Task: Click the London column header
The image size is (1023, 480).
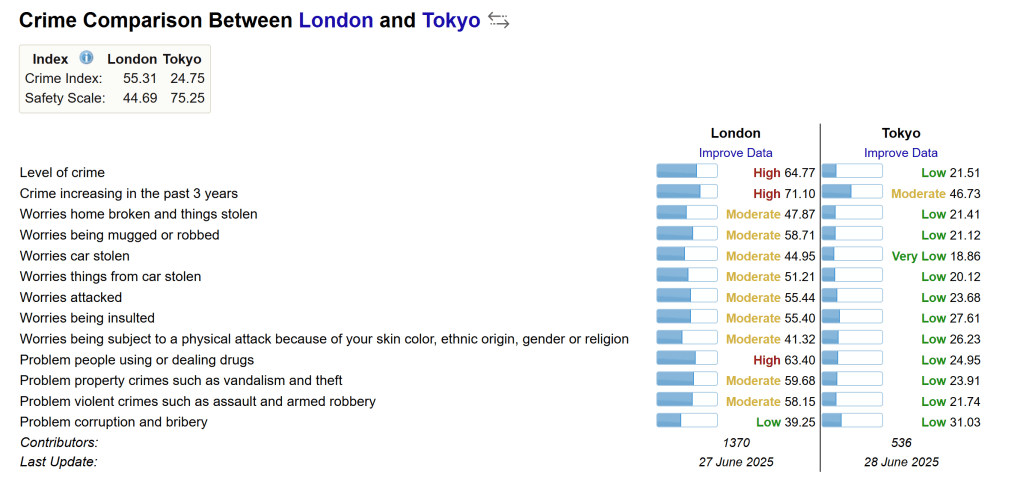Action: click(735, 133)
